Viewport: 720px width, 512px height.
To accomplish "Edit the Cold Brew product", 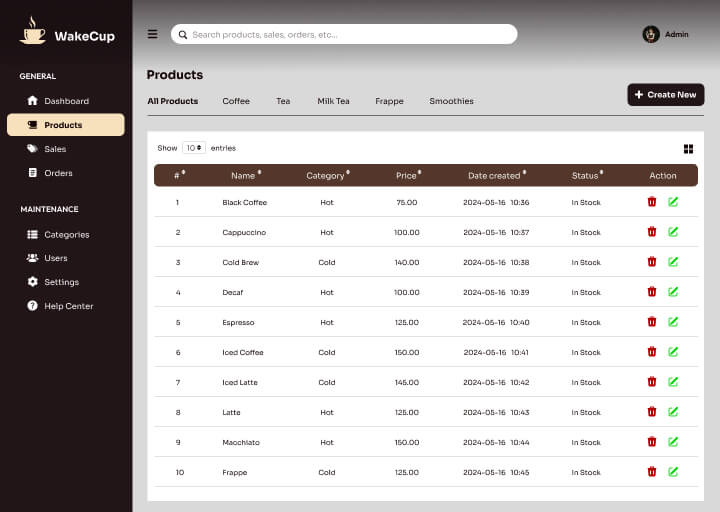I will (673, 262).
